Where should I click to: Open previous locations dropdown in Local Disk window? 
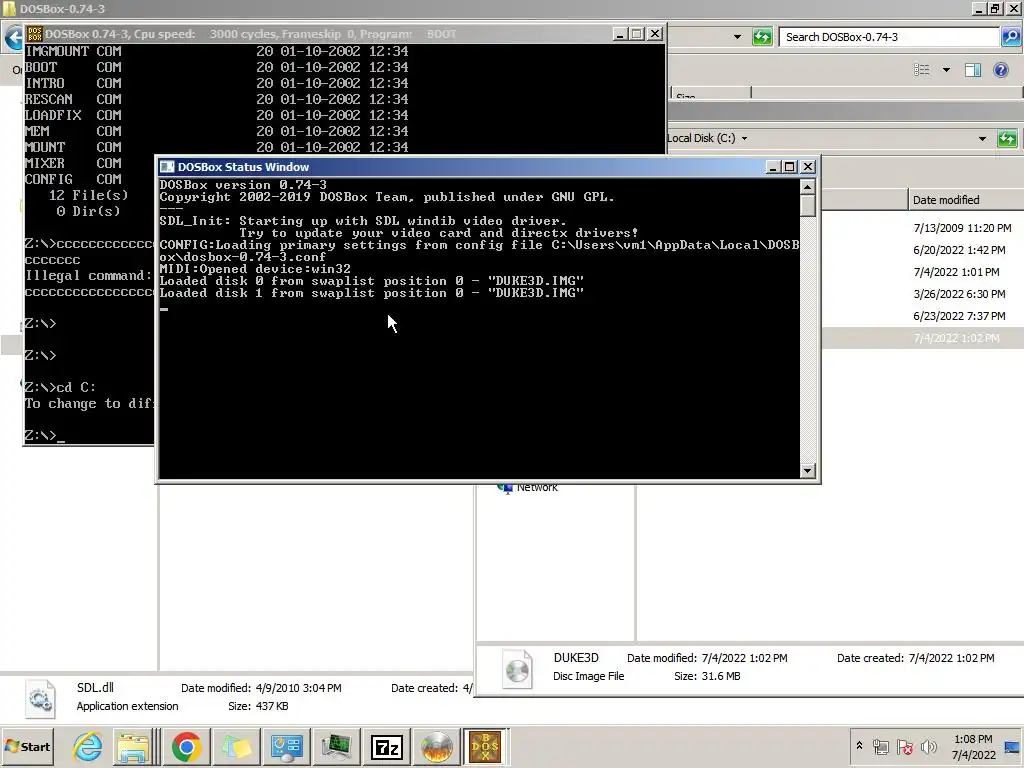(982, 138)
